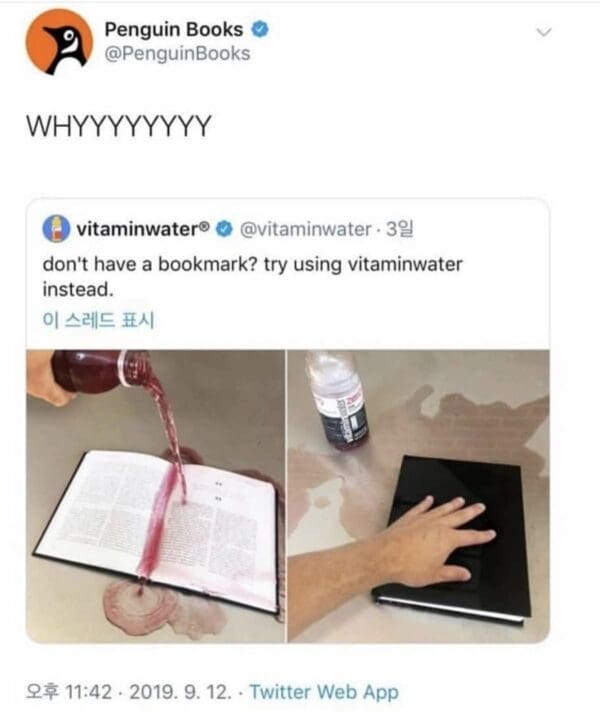
Task: Click vitaminwater verified checkmark badge
Action: coord(224,229)
